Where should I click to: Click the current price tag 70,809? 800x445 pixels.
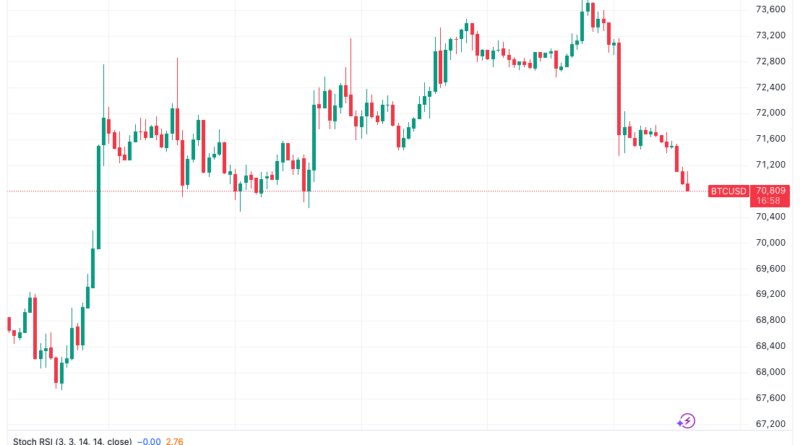[770, 190]
